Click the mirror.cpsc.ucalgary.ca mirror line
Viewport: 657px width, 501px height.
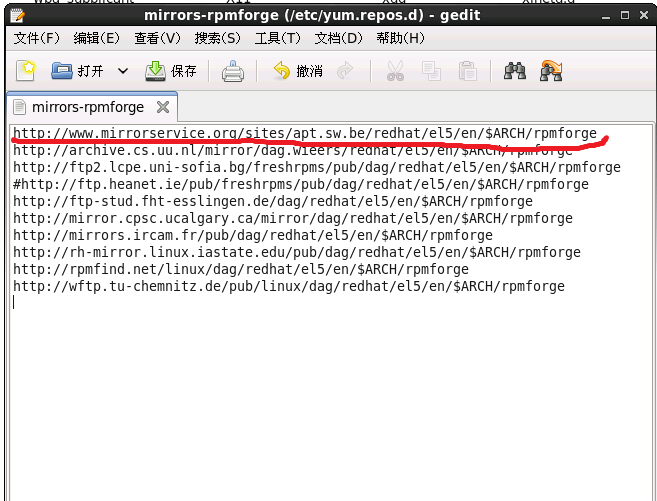point(293,218)
